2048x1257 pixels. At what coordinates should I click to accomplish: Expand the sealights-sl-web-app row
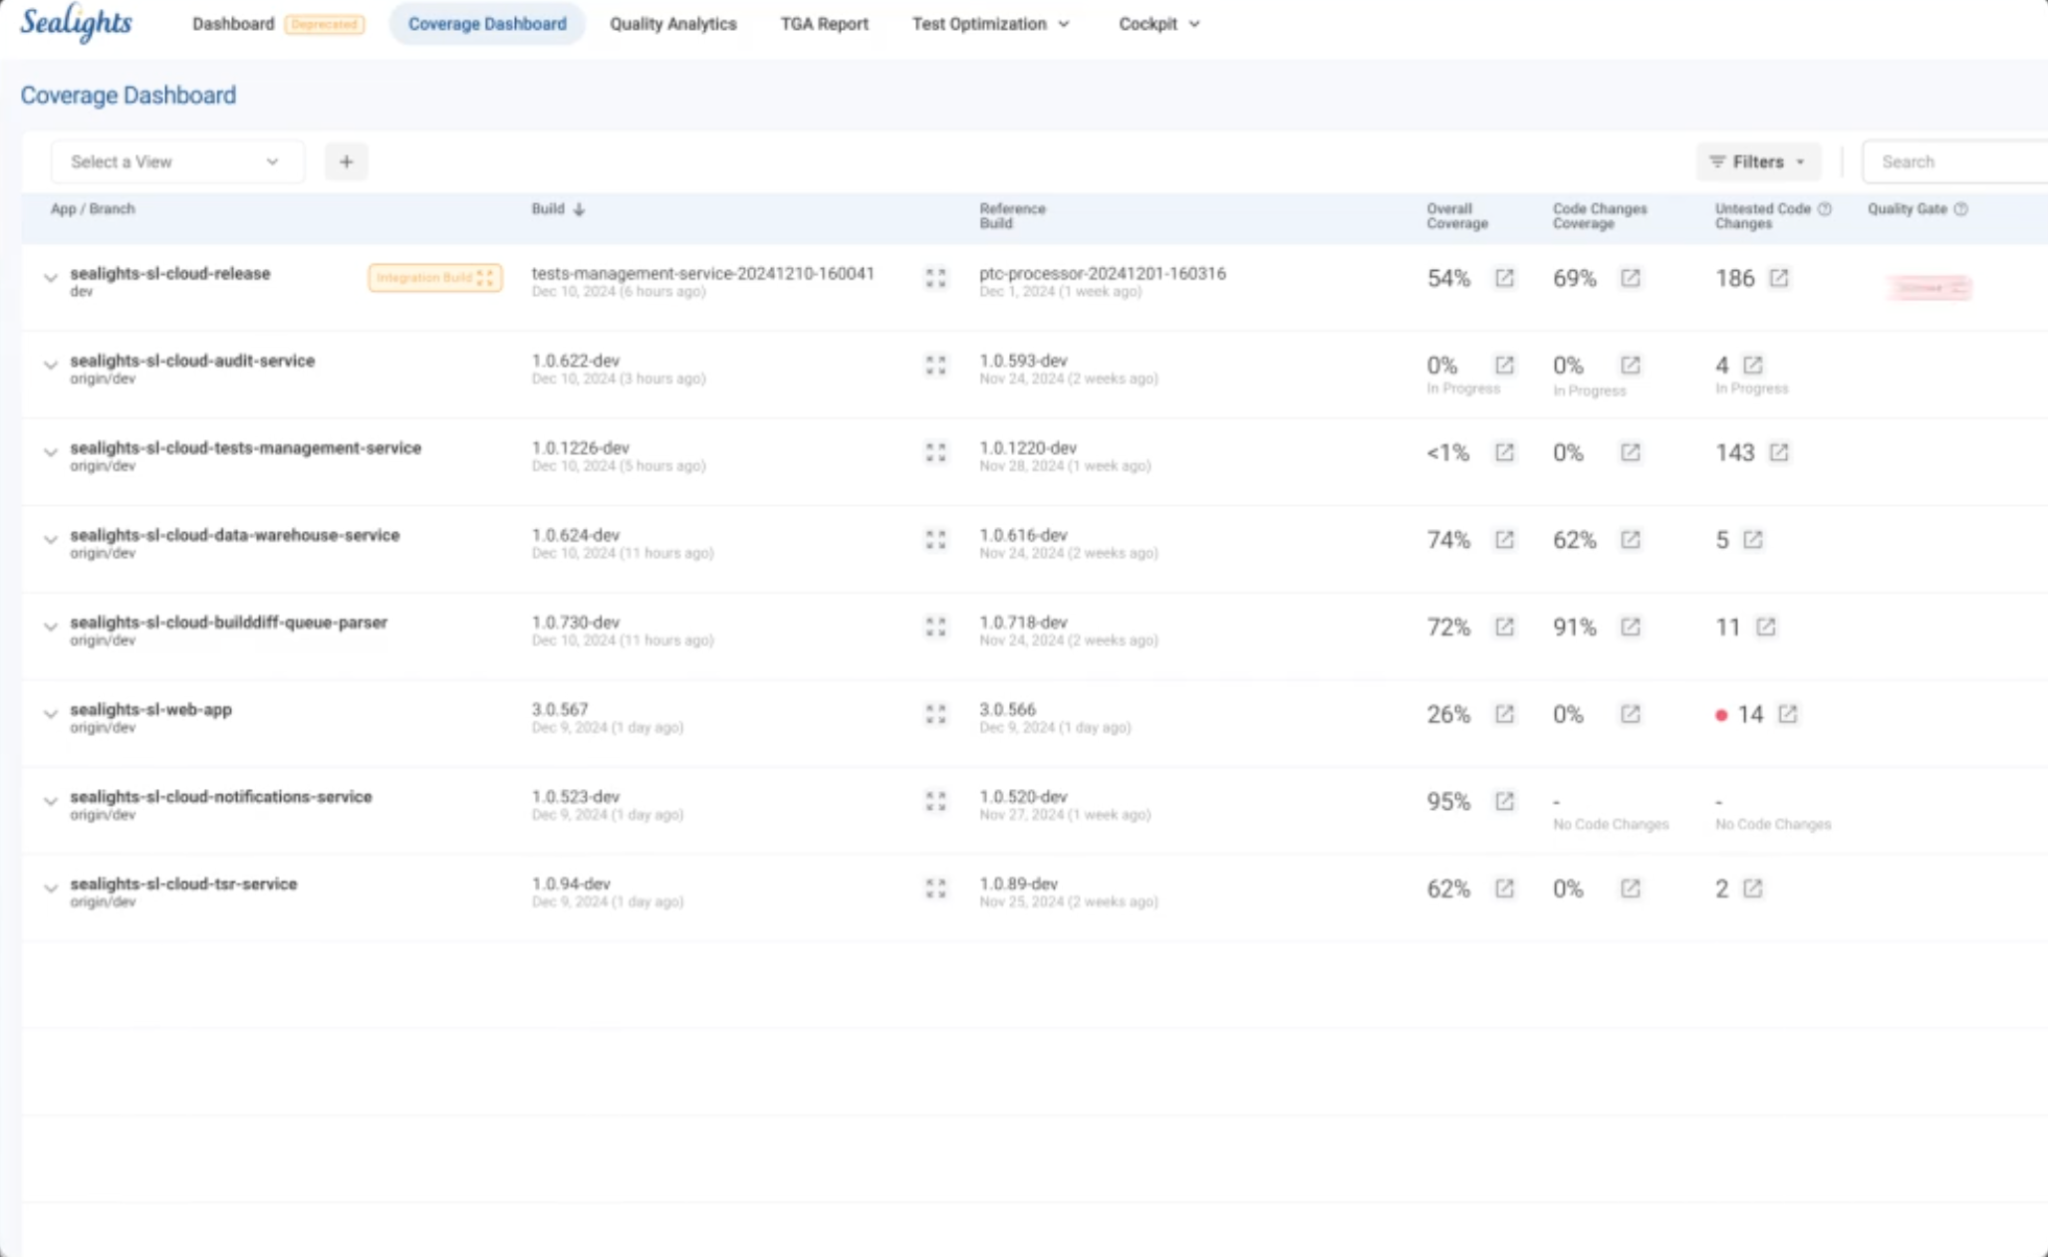pos(50,714)
